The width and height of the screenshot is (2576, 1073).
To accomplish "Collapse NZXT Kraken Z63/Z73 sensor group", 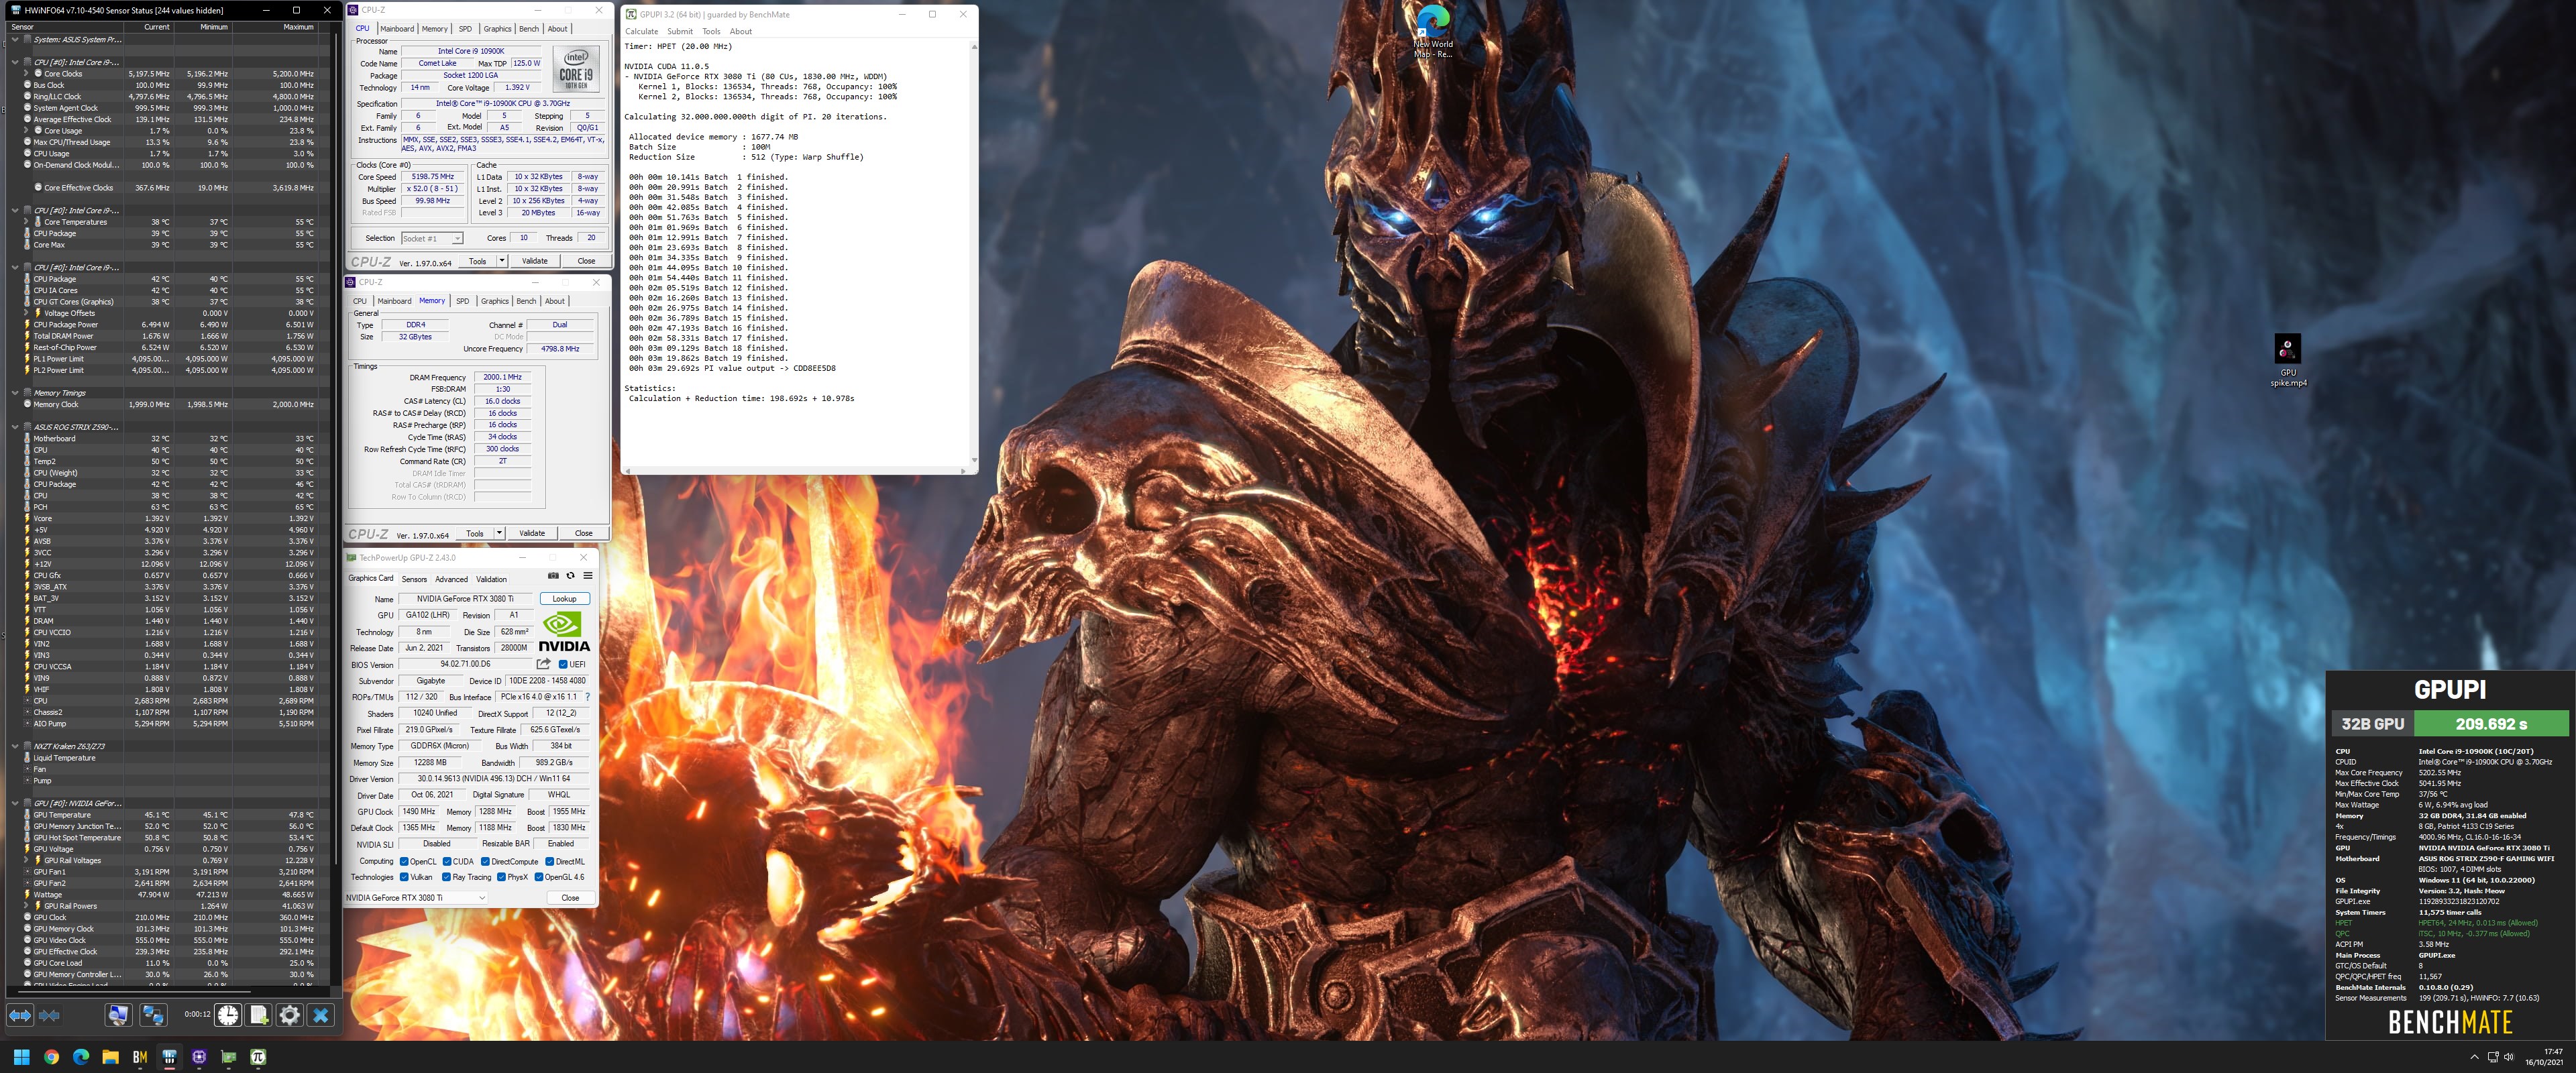I will 15,746.
